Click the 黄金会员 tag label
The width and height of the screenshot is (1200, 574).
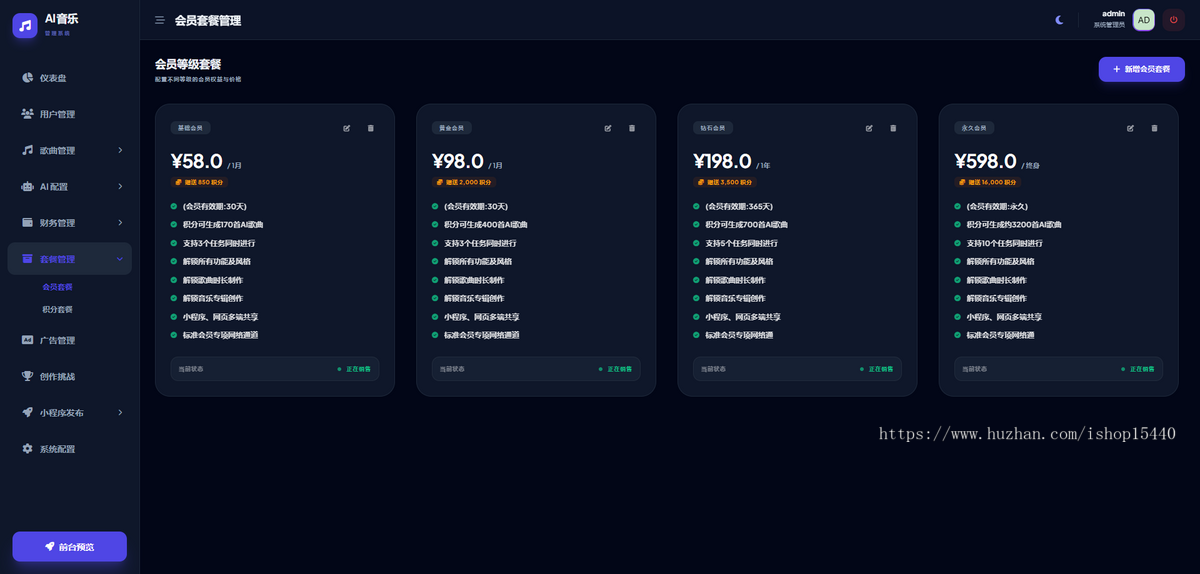tap(451, 128)
